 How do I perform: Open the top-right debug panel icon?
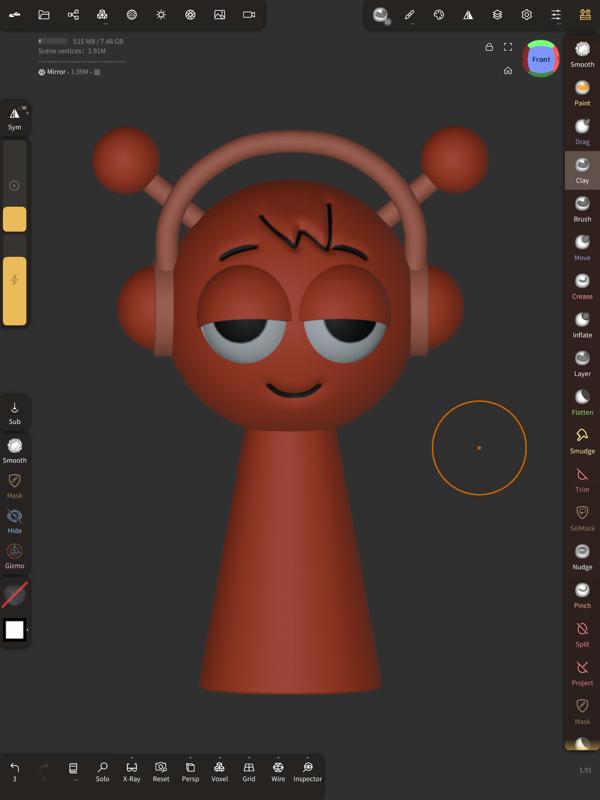click(585, 15)
